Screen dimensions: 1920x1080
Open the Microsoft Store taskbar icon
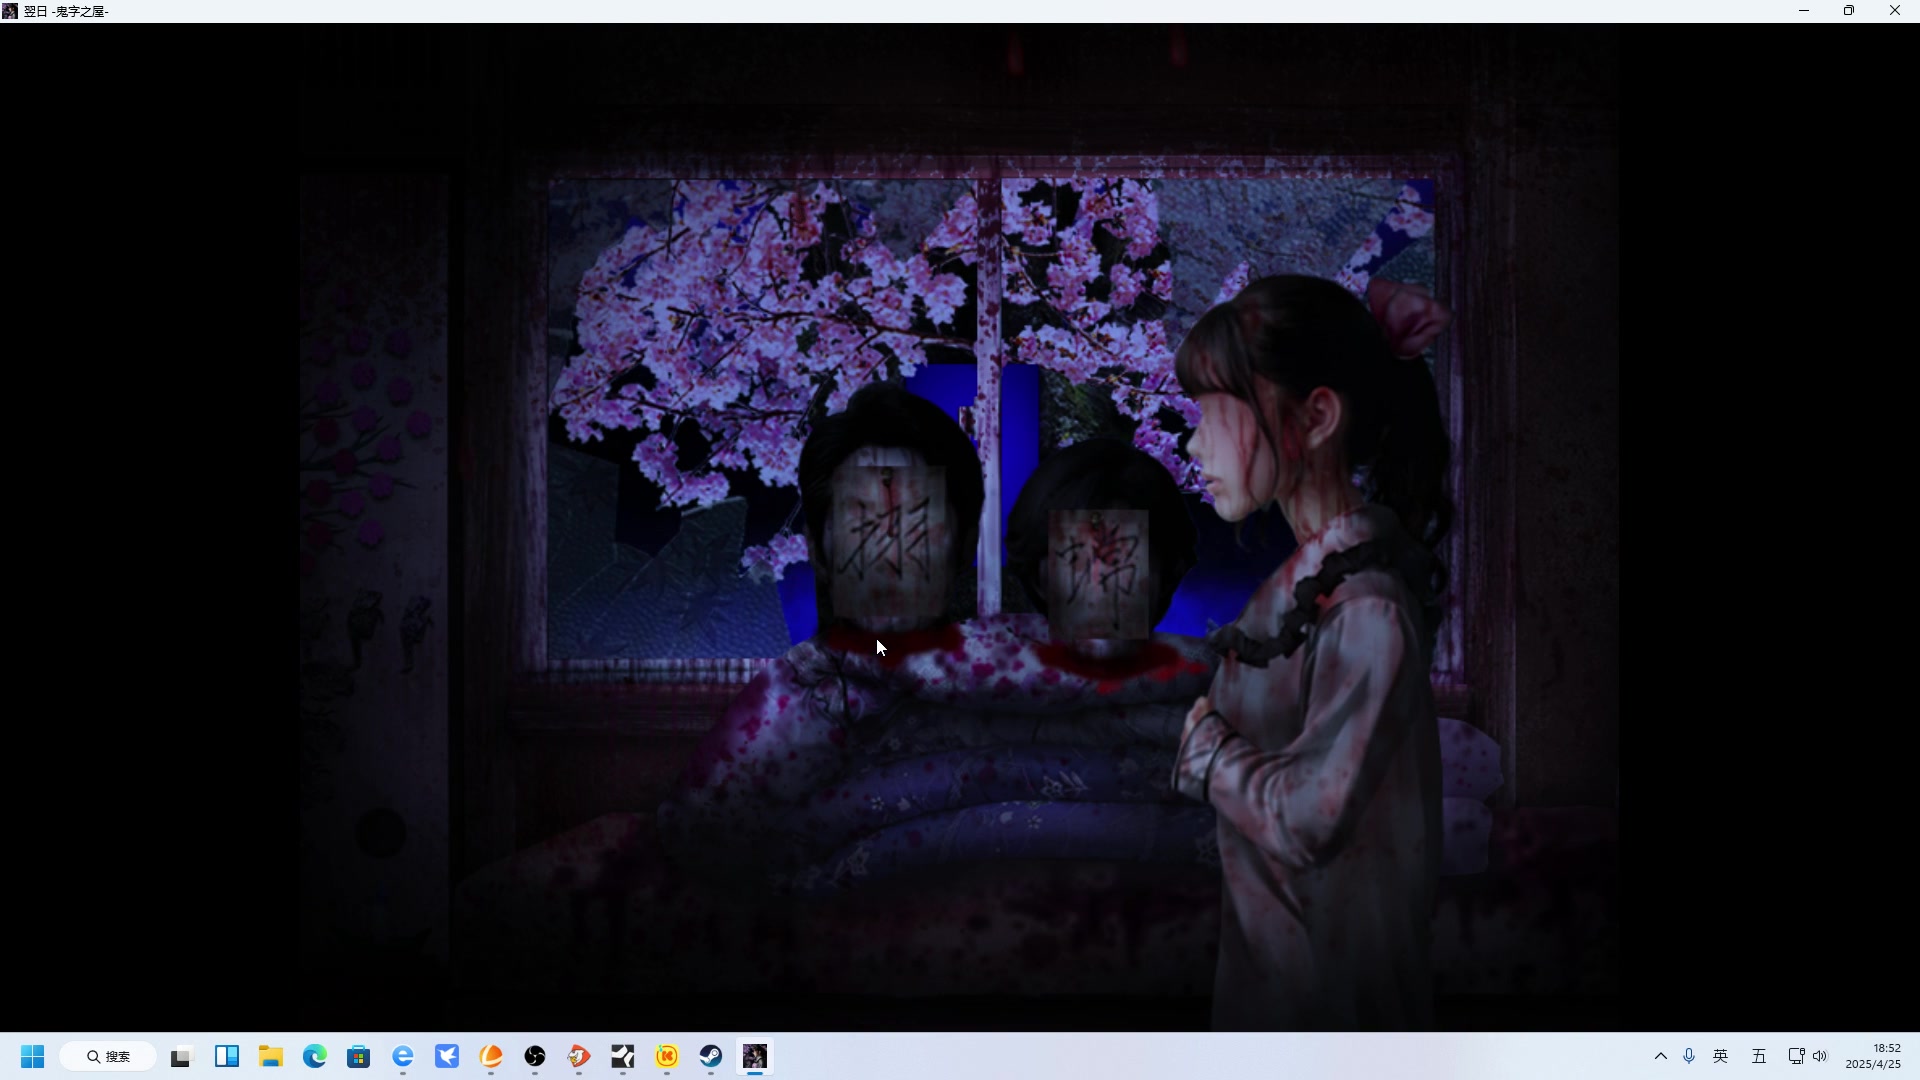pos(359,1057)
